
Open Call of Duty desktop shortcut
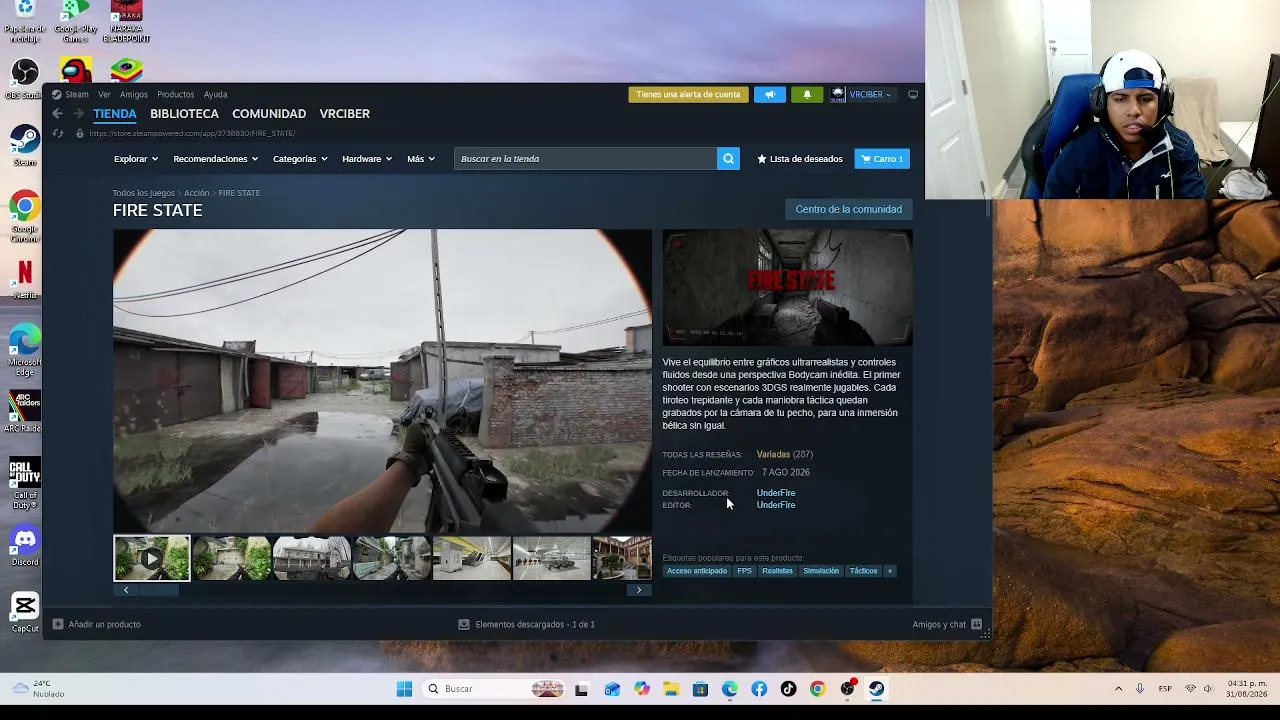(x=25, y=484)
